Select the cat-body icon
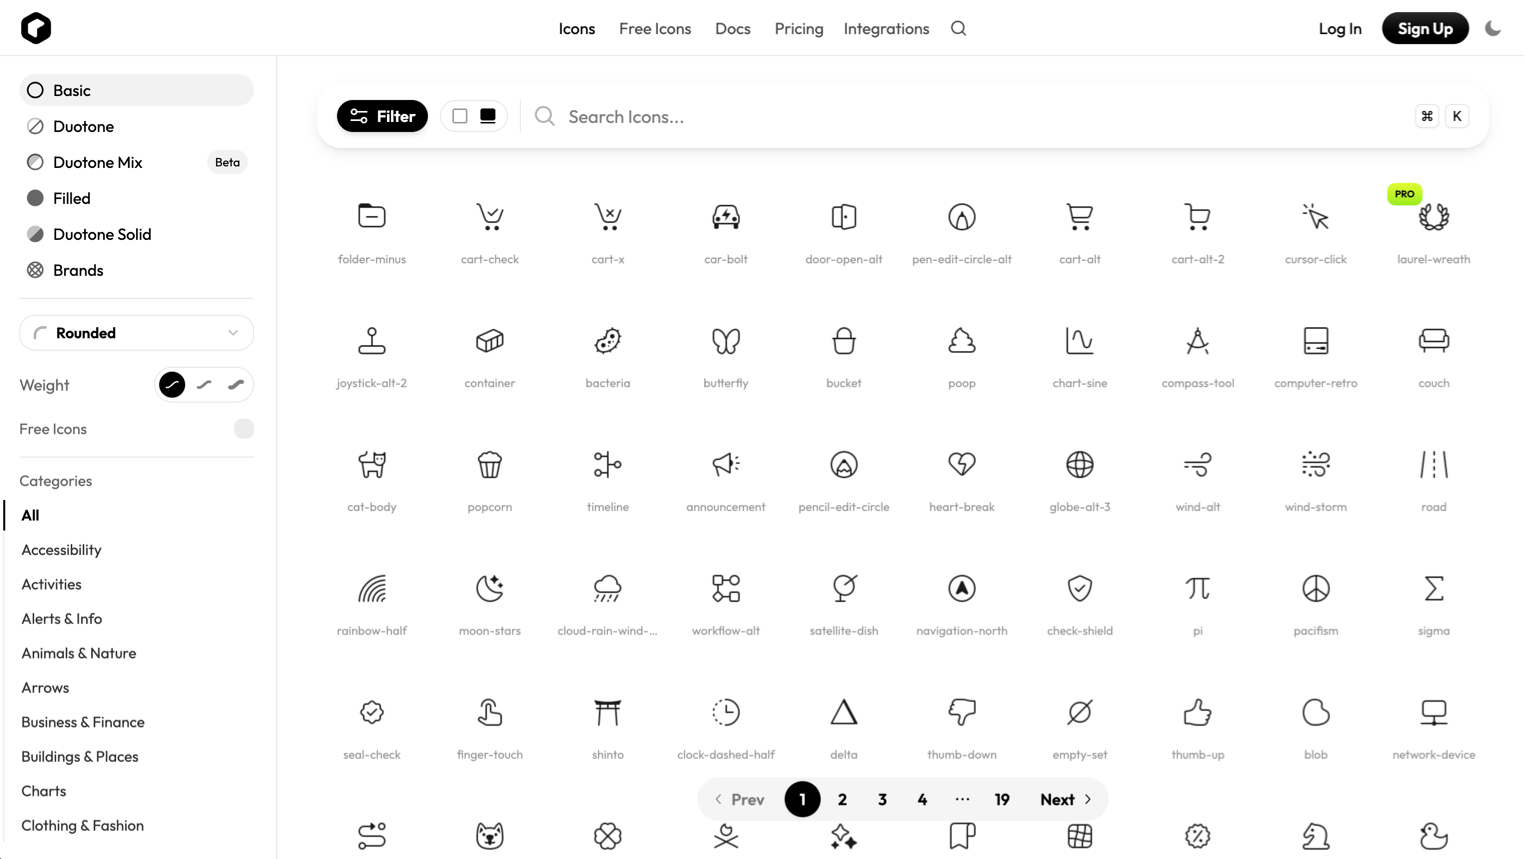Viewport: 1525px width, 859px height. click(372, 465)
